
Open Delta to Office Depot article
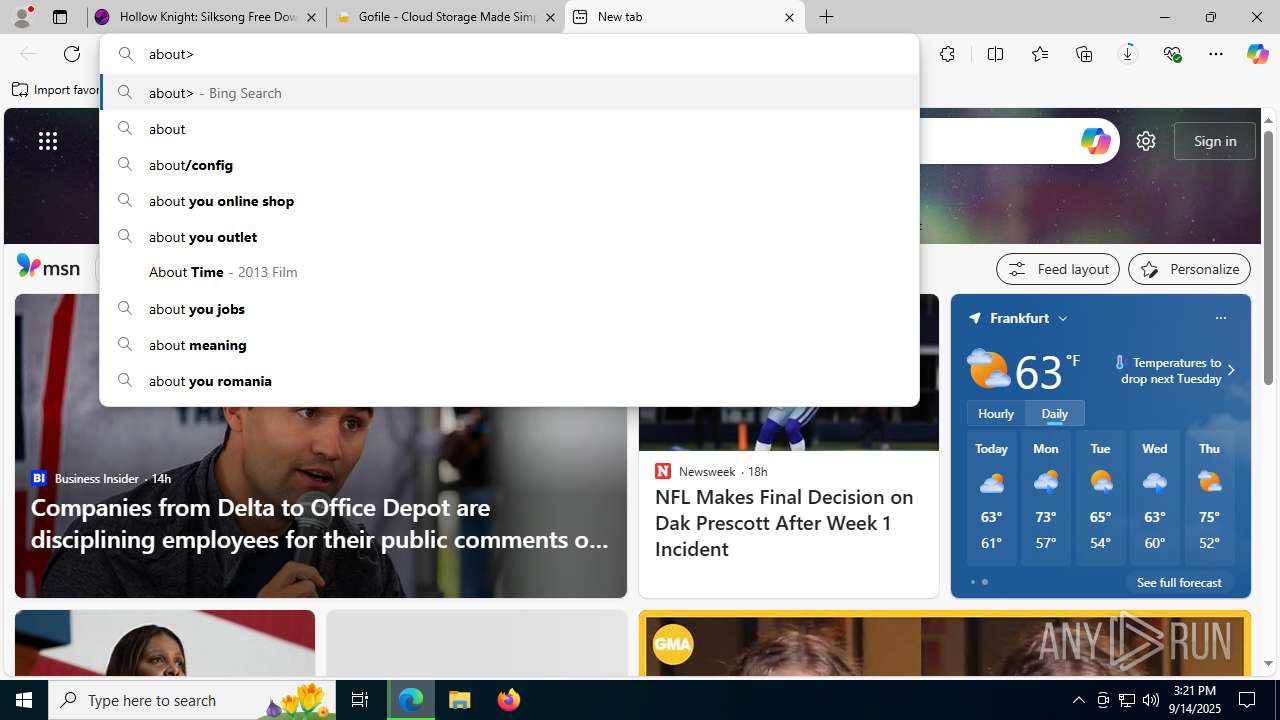pyautogui.click(x=320, y=523)
